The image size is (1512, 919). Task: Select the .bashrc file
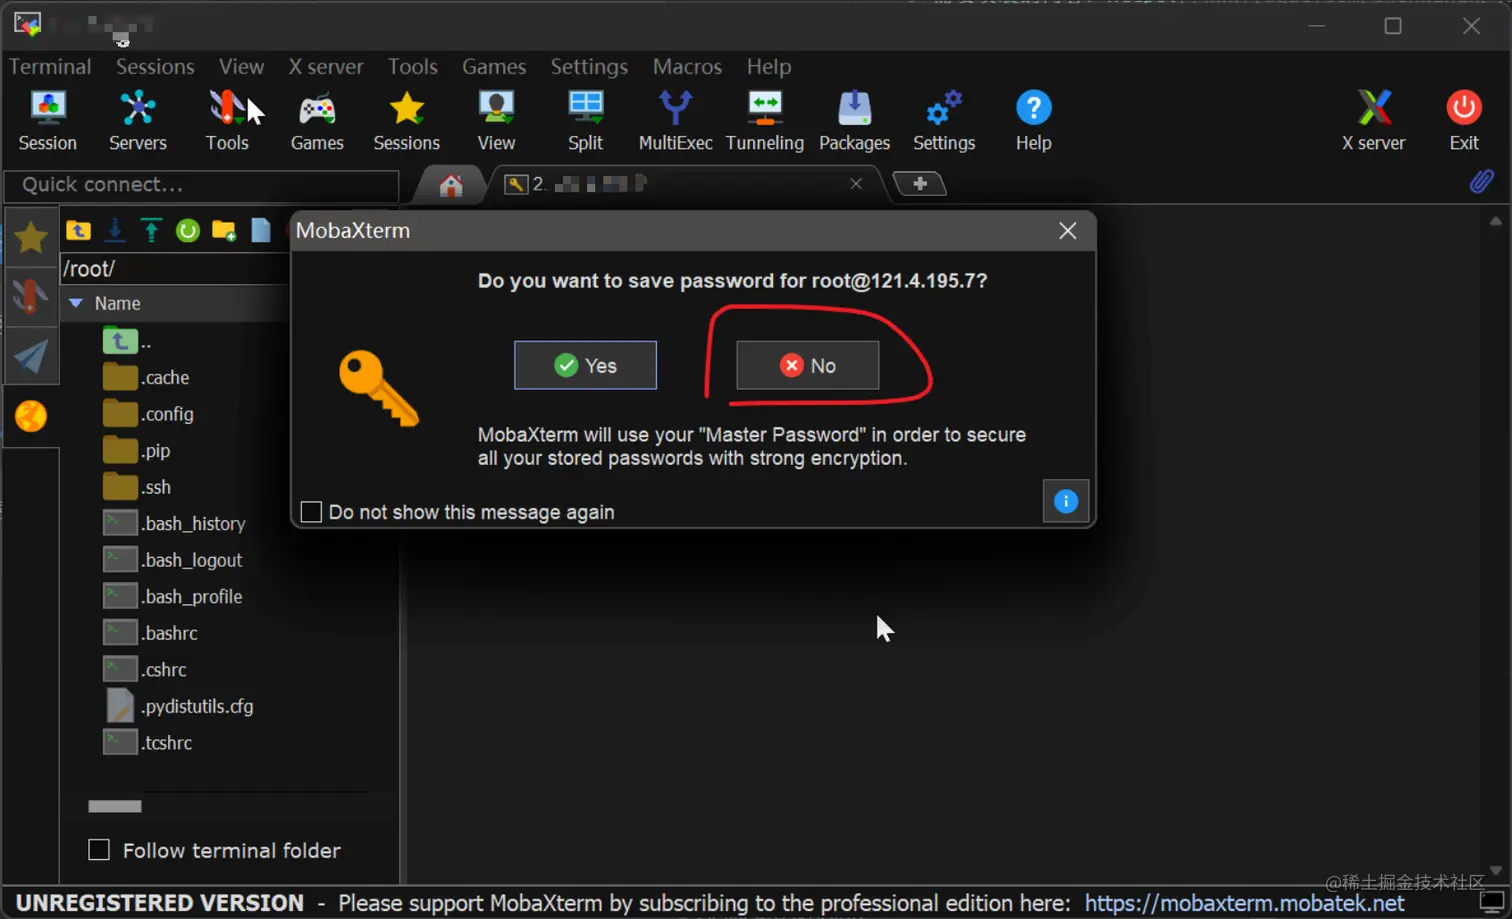pos(151,633)
